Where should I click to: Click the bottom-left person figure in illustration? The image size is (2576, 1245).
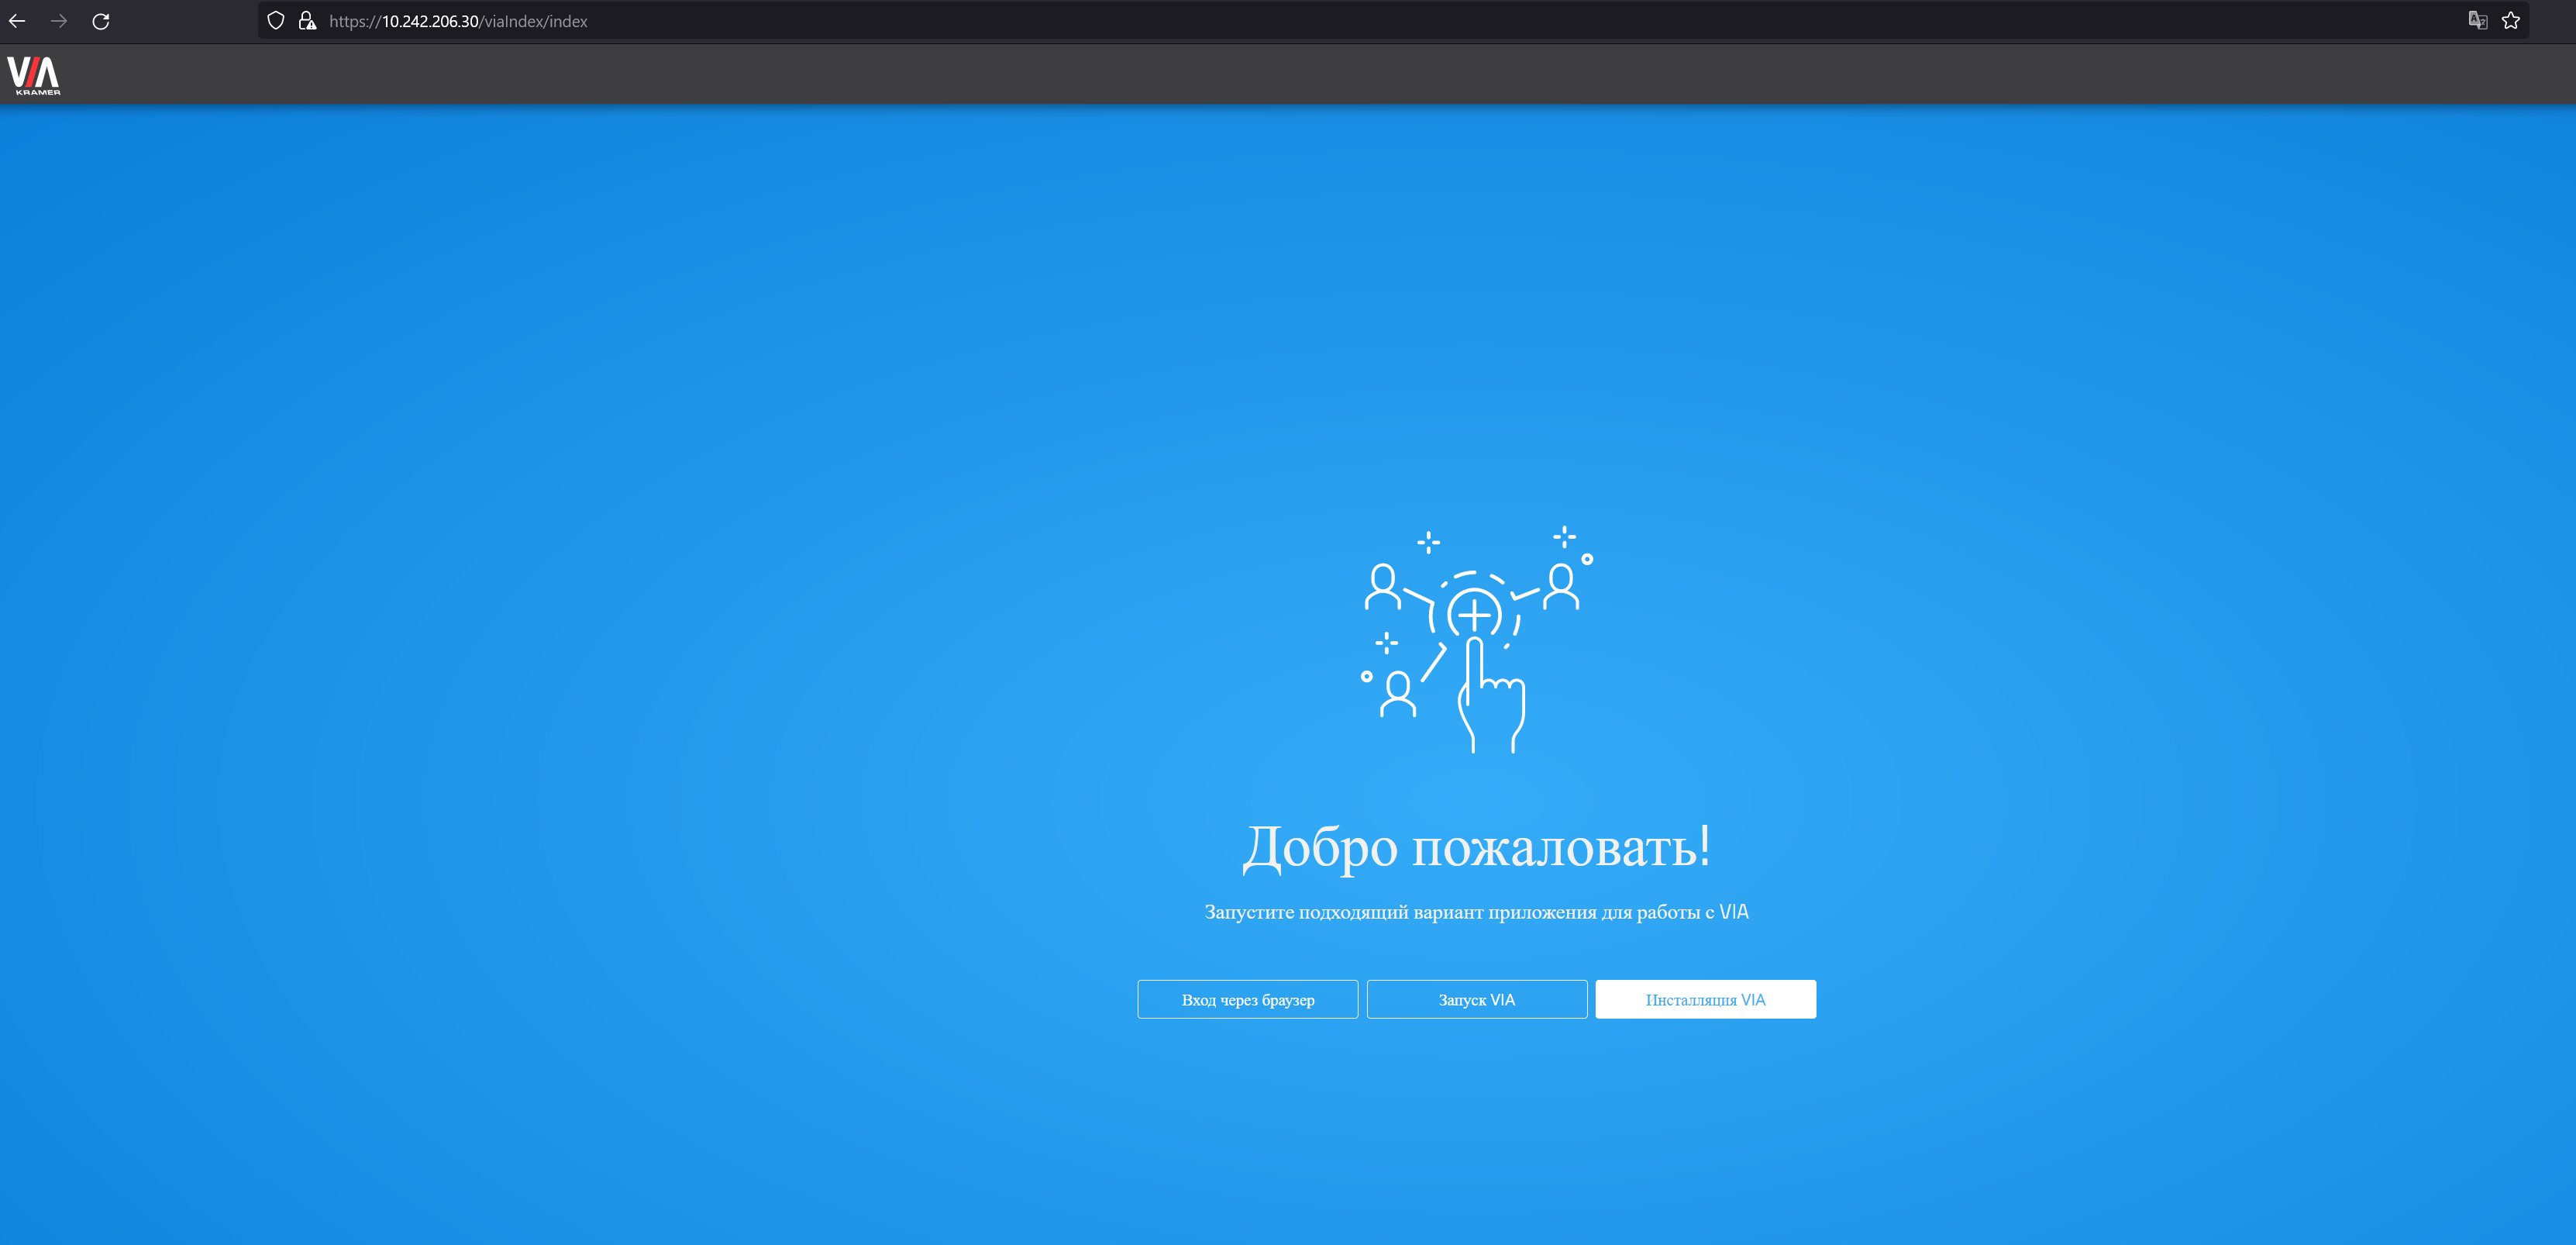tap(1398, 695)
